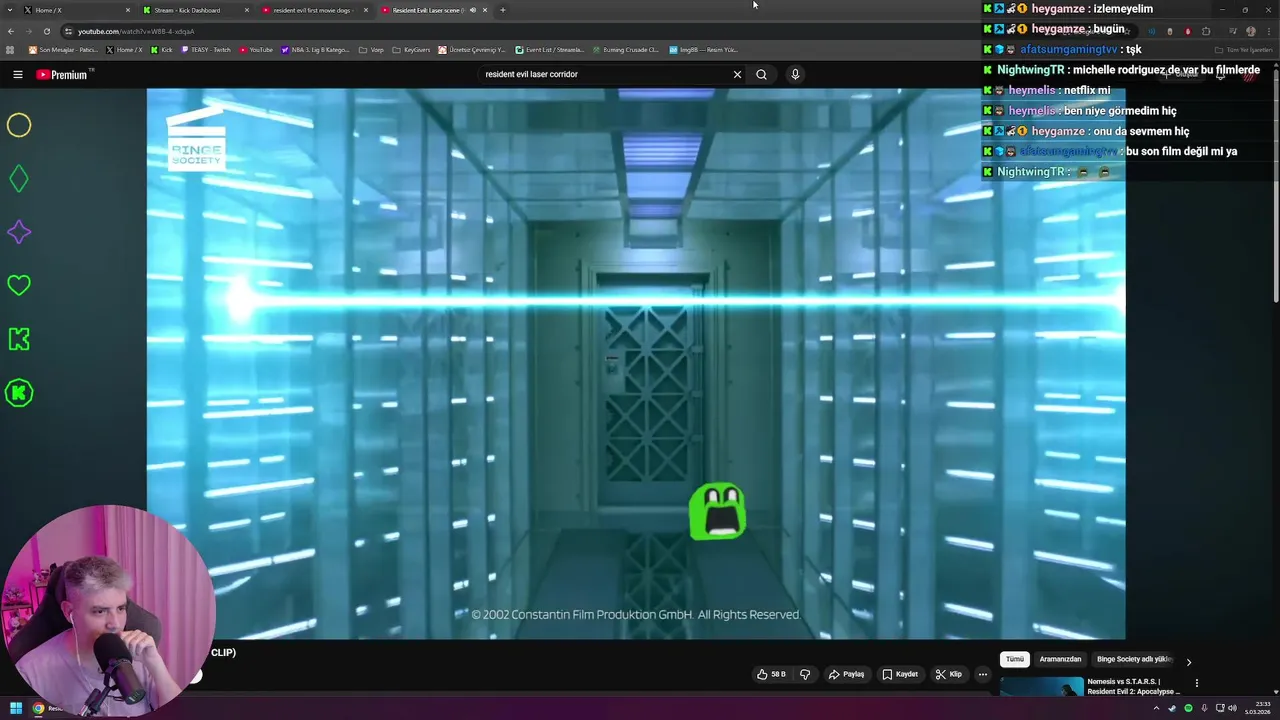Like the video showing 58 B
The width and height of the screenshot is (1280, 720).
tap(771, 674)
